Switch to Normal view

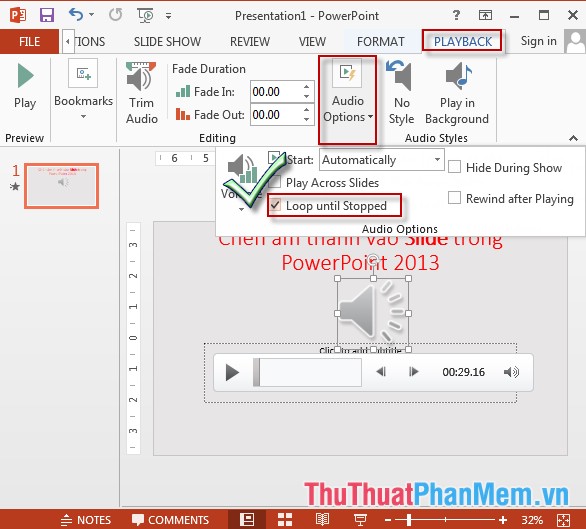pos(247,519)
